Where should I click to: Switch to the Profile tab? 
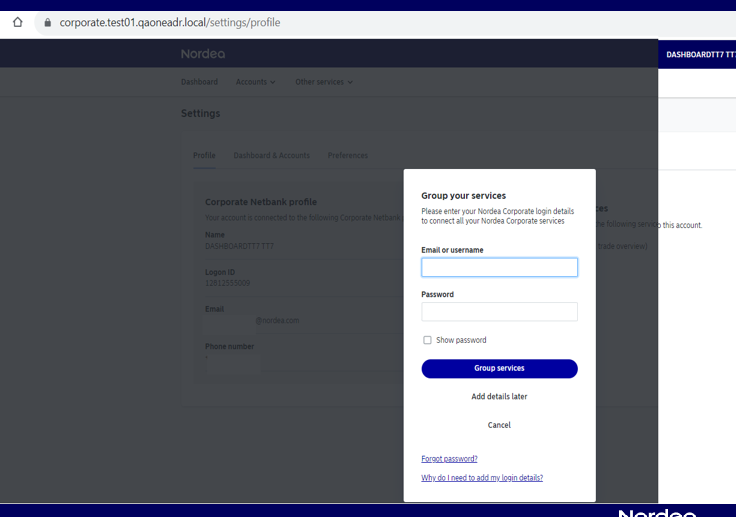coord(204,155)
